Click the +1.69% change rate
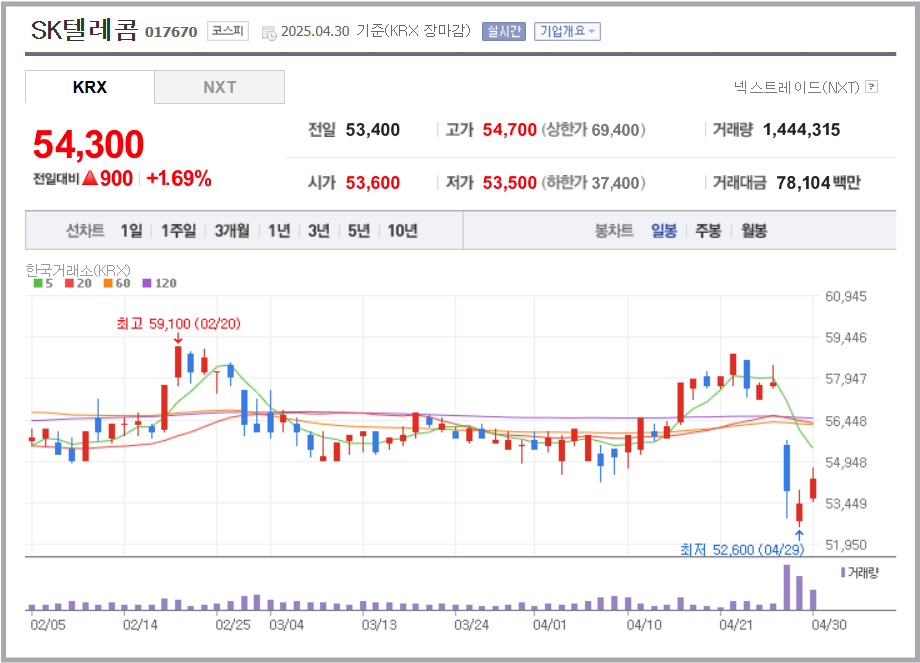Viewport: 920px width, 663px height. [x=179, y=178]
